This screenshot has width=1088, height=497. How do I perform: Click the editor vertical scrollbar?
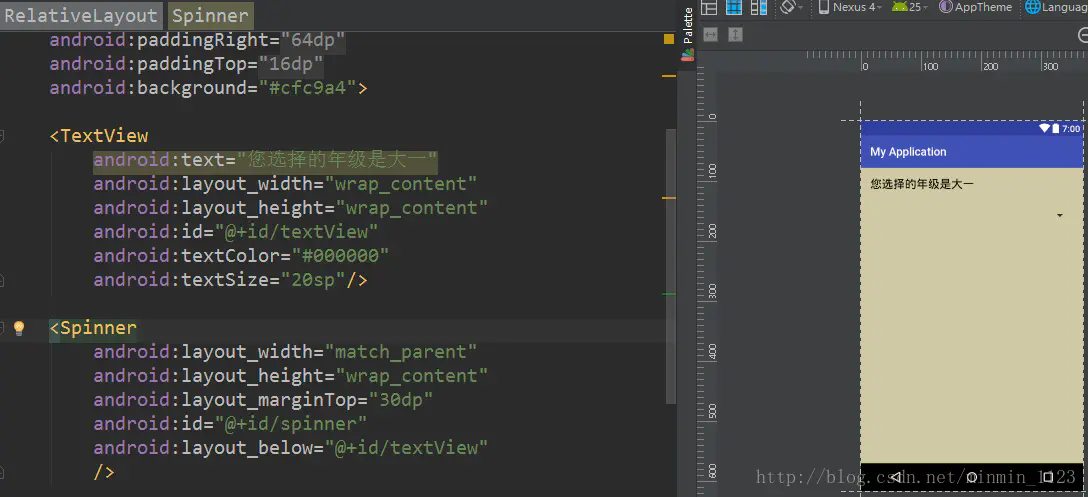(x=670, y=266)
